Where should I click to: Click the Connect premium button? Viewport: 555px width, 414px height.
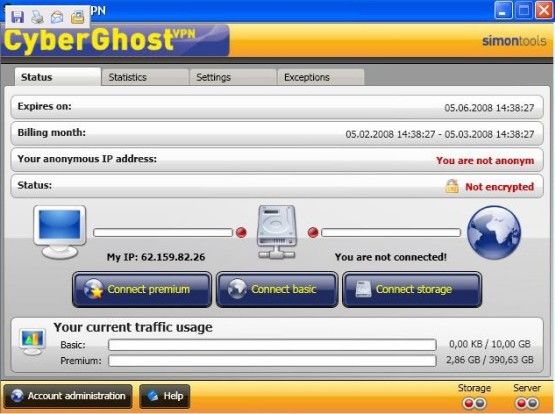tap(142, 289)
